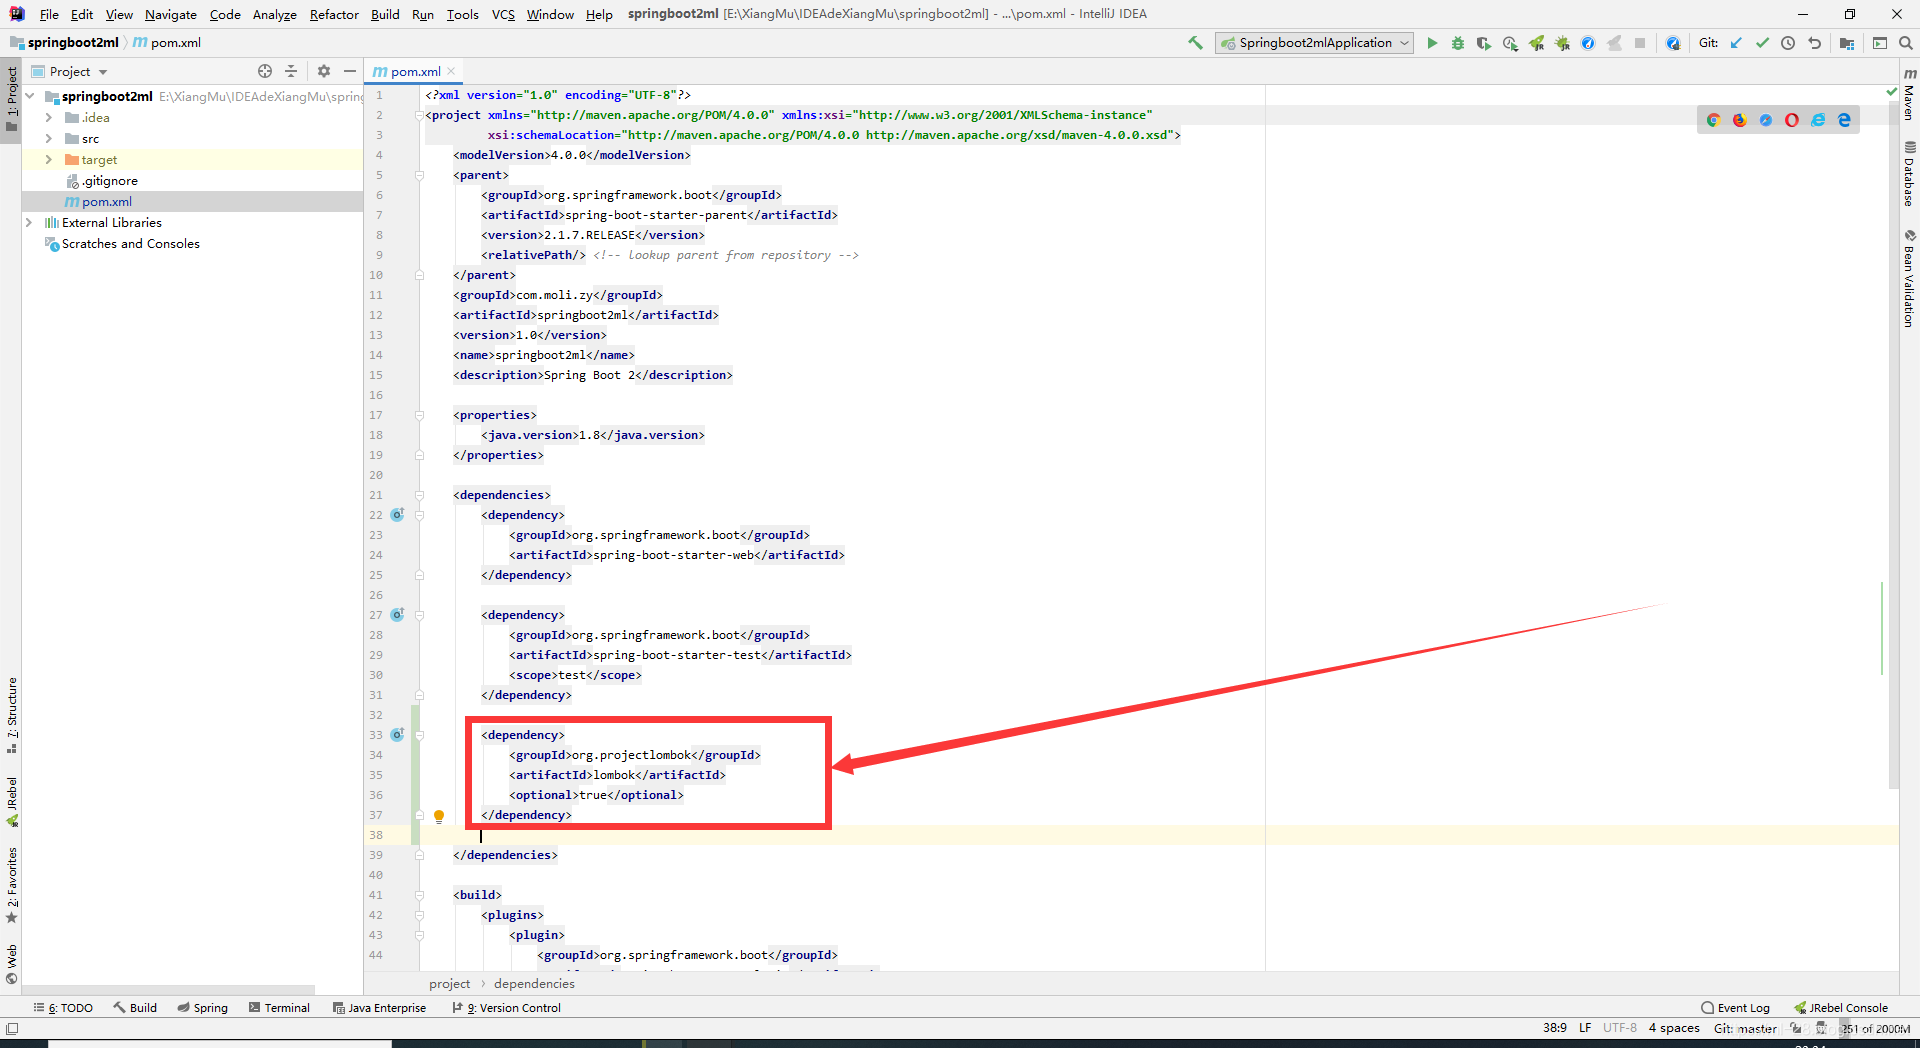
Task: Click the dependencies breadcrumb at editor bottom
Action: click(534, 984)
